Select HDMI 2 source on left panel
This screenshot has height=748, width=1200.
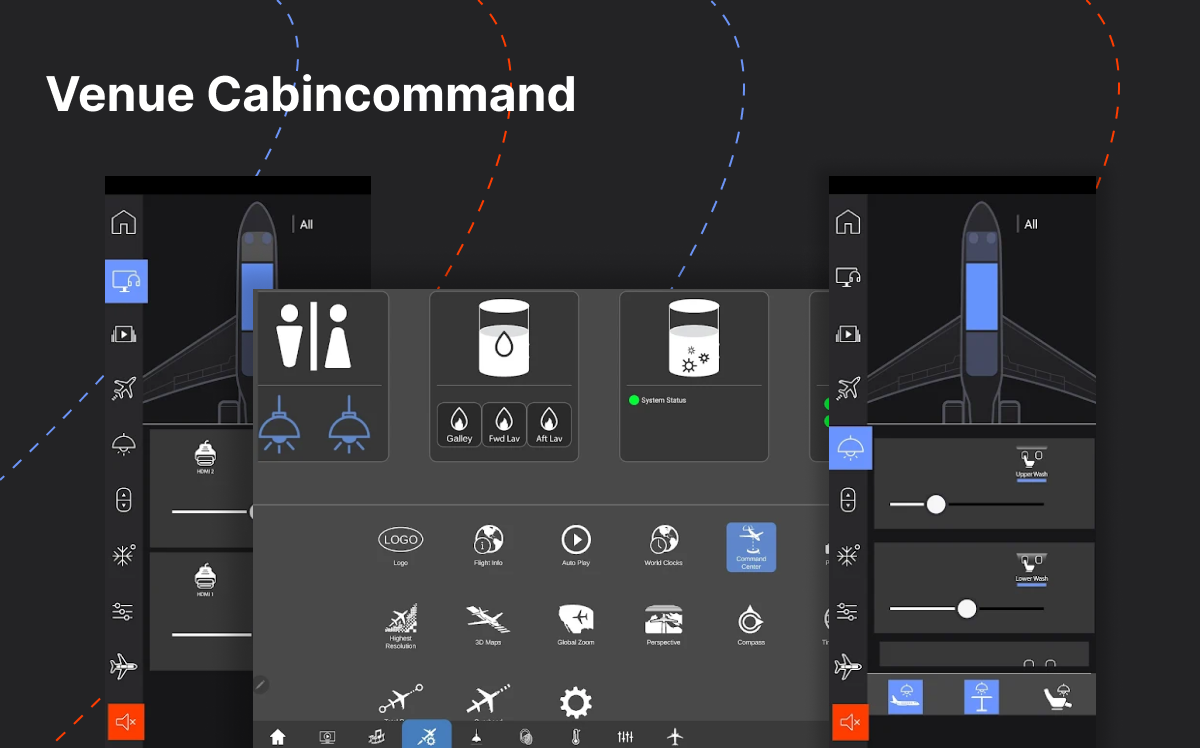(x=206, y=456)
